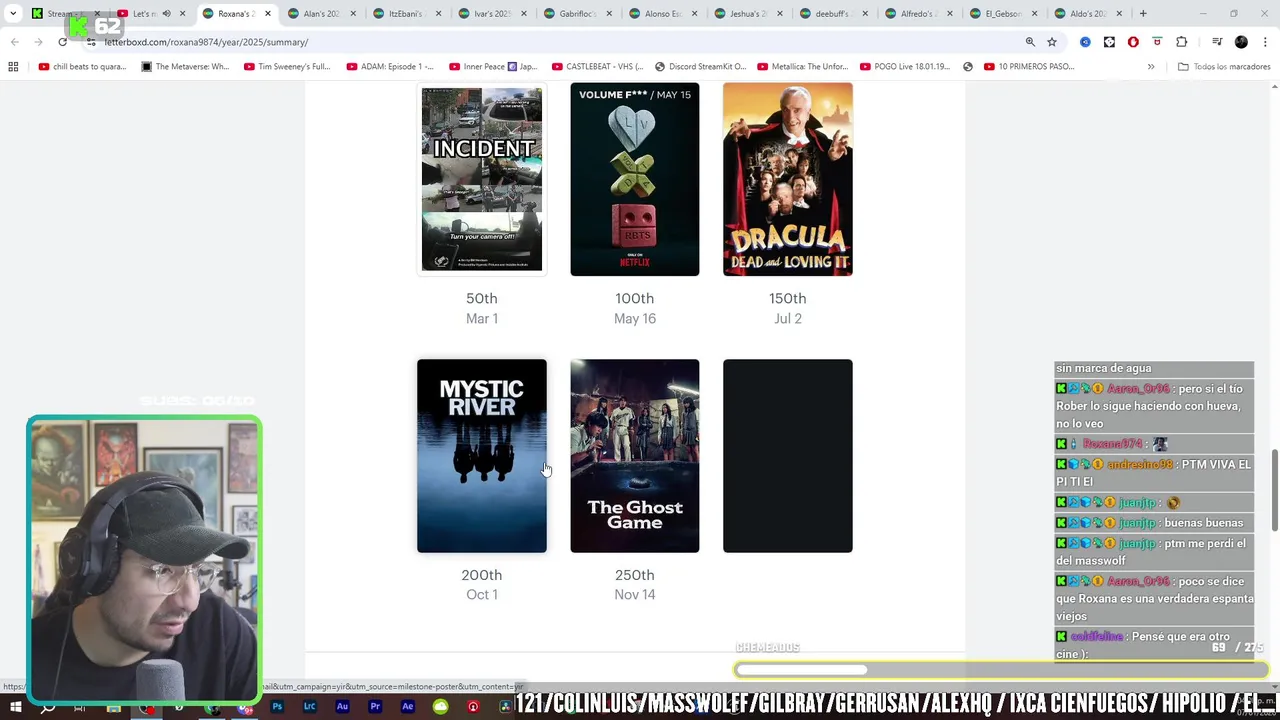Open the tab search dropdown arrow

pos(13,14)
